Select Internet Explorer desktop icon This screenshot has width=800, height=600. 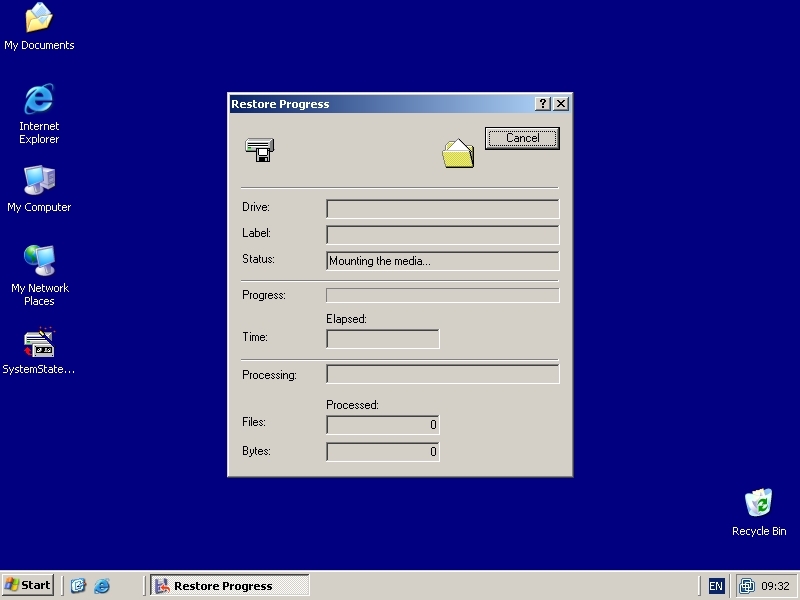(39, 114)
